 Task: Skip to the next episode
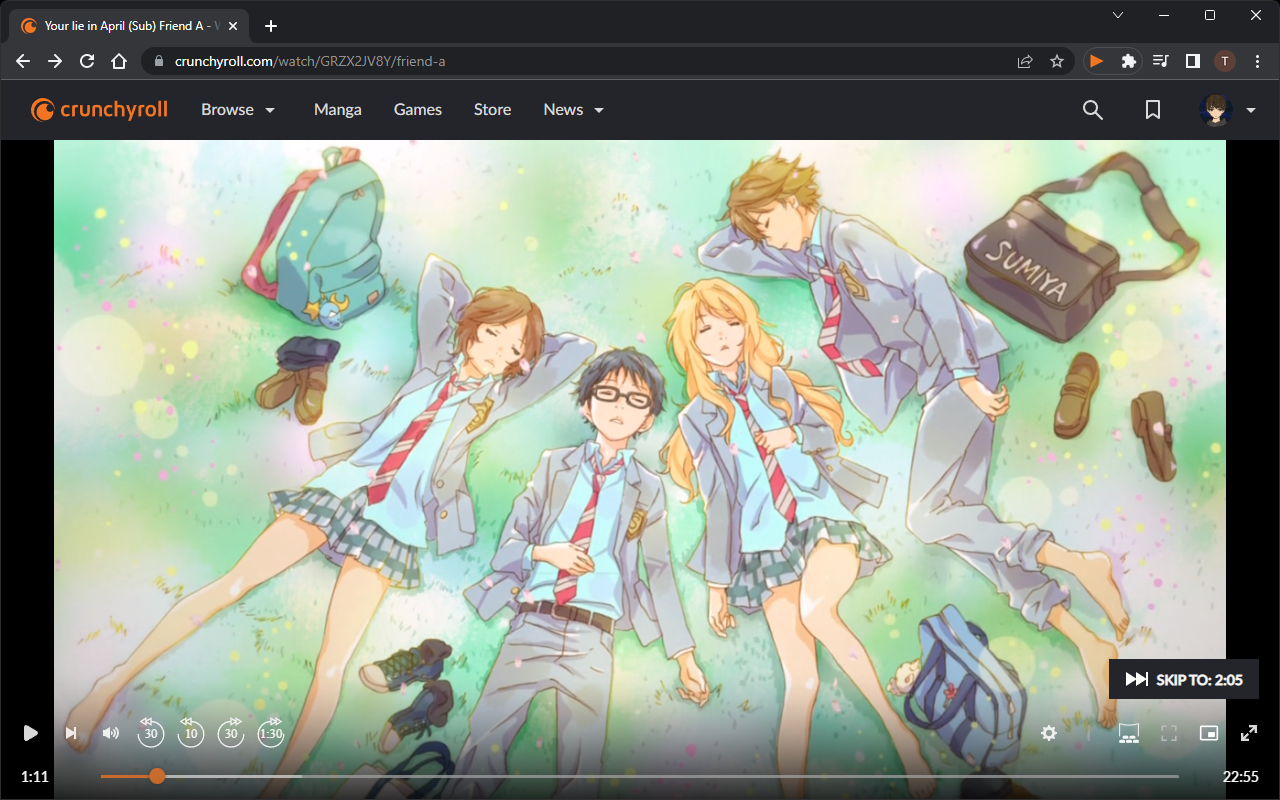(x=71, y=733)
